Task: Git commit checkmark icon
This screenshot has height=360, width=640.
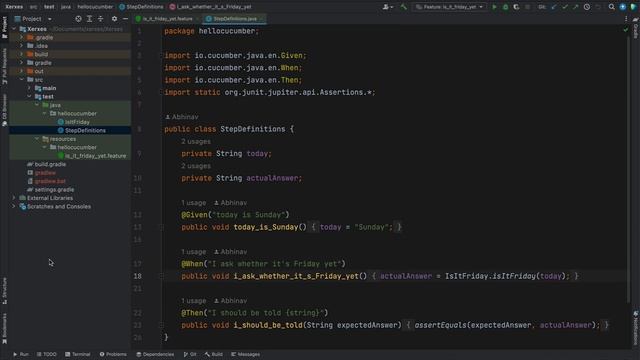Action: (x=565, y=7)
